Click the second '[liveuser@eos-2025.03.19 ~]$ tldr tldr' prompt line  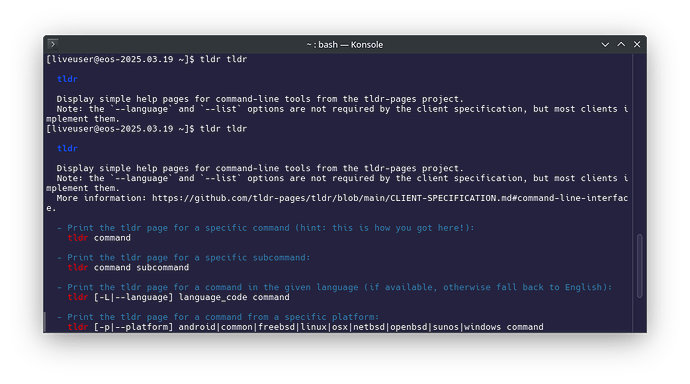147,128
